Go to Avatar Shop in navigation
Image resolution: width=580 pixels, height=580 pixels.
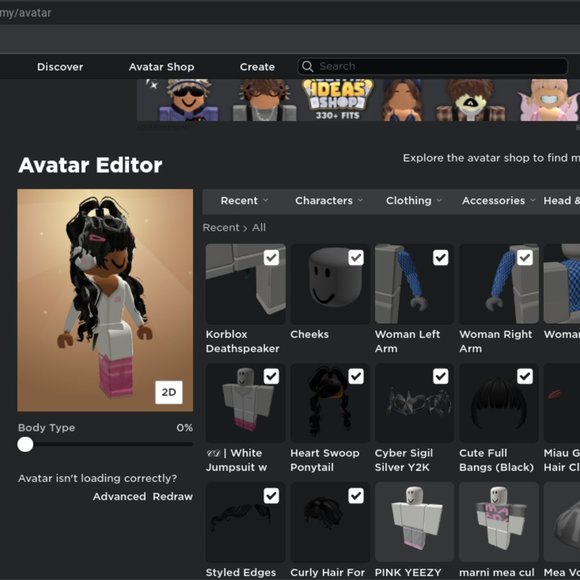161,67
